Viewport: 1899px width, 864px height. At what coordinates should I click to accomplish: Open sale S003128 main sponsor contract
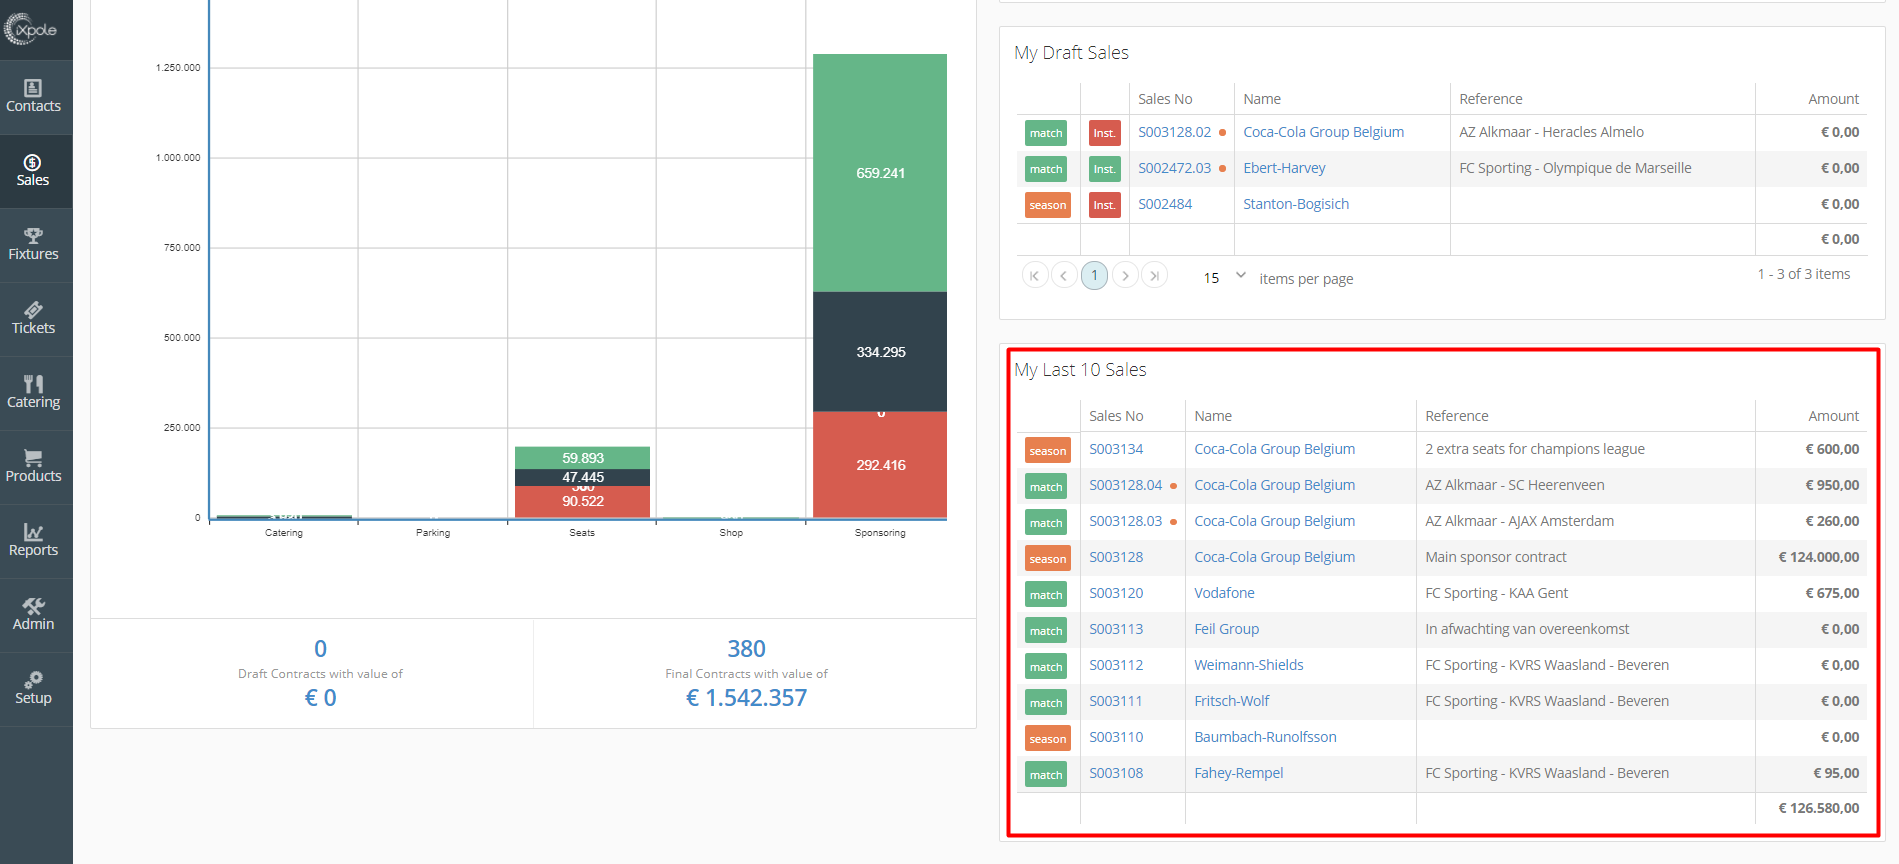[x=1116, y=557]
